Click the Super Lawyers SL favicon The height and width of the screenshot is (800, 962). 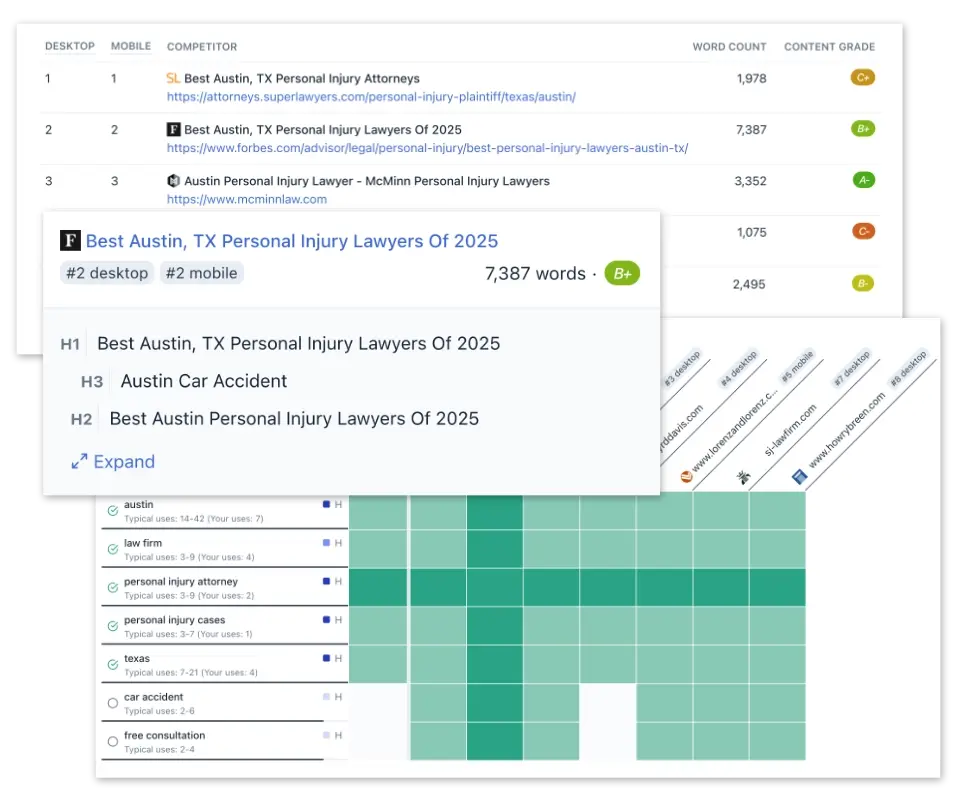(173, 79)
